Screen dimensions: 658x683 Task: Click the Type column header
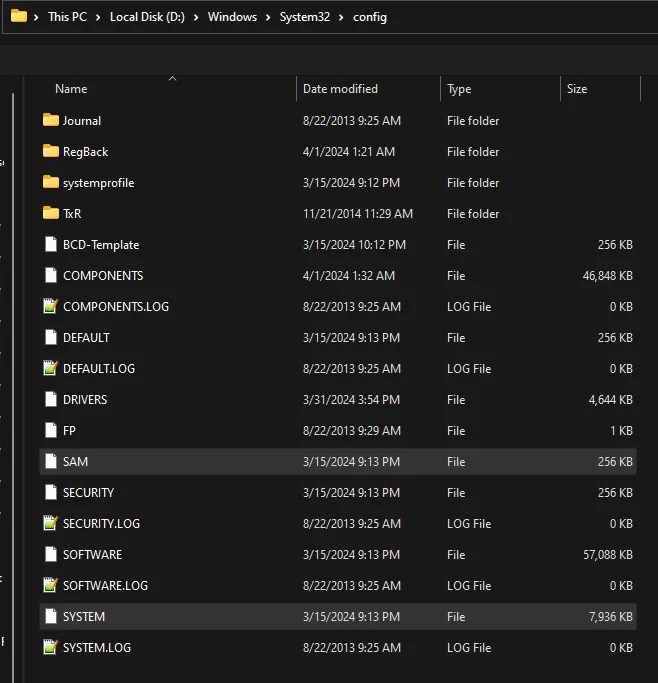tap(459, 89)
